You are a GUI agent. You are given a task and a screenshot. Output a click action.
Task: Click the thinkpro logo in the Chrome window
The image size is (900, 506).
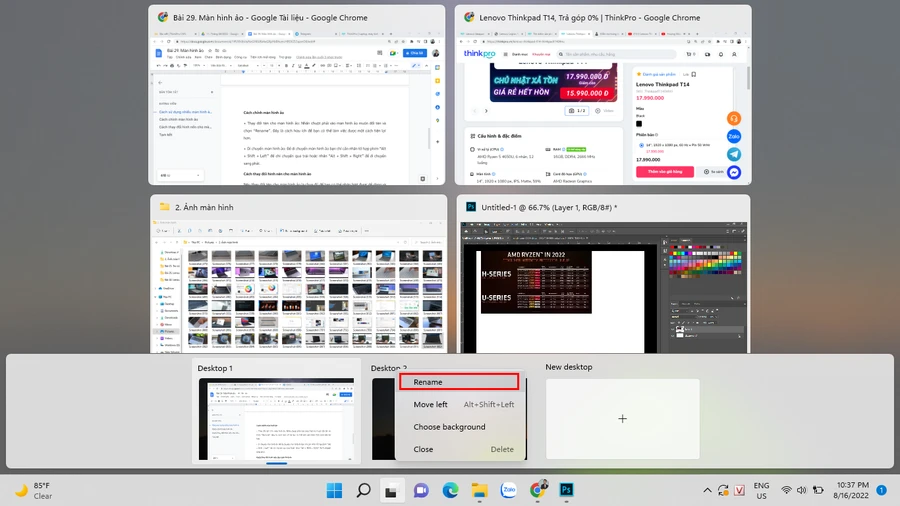tap(479, 54)
